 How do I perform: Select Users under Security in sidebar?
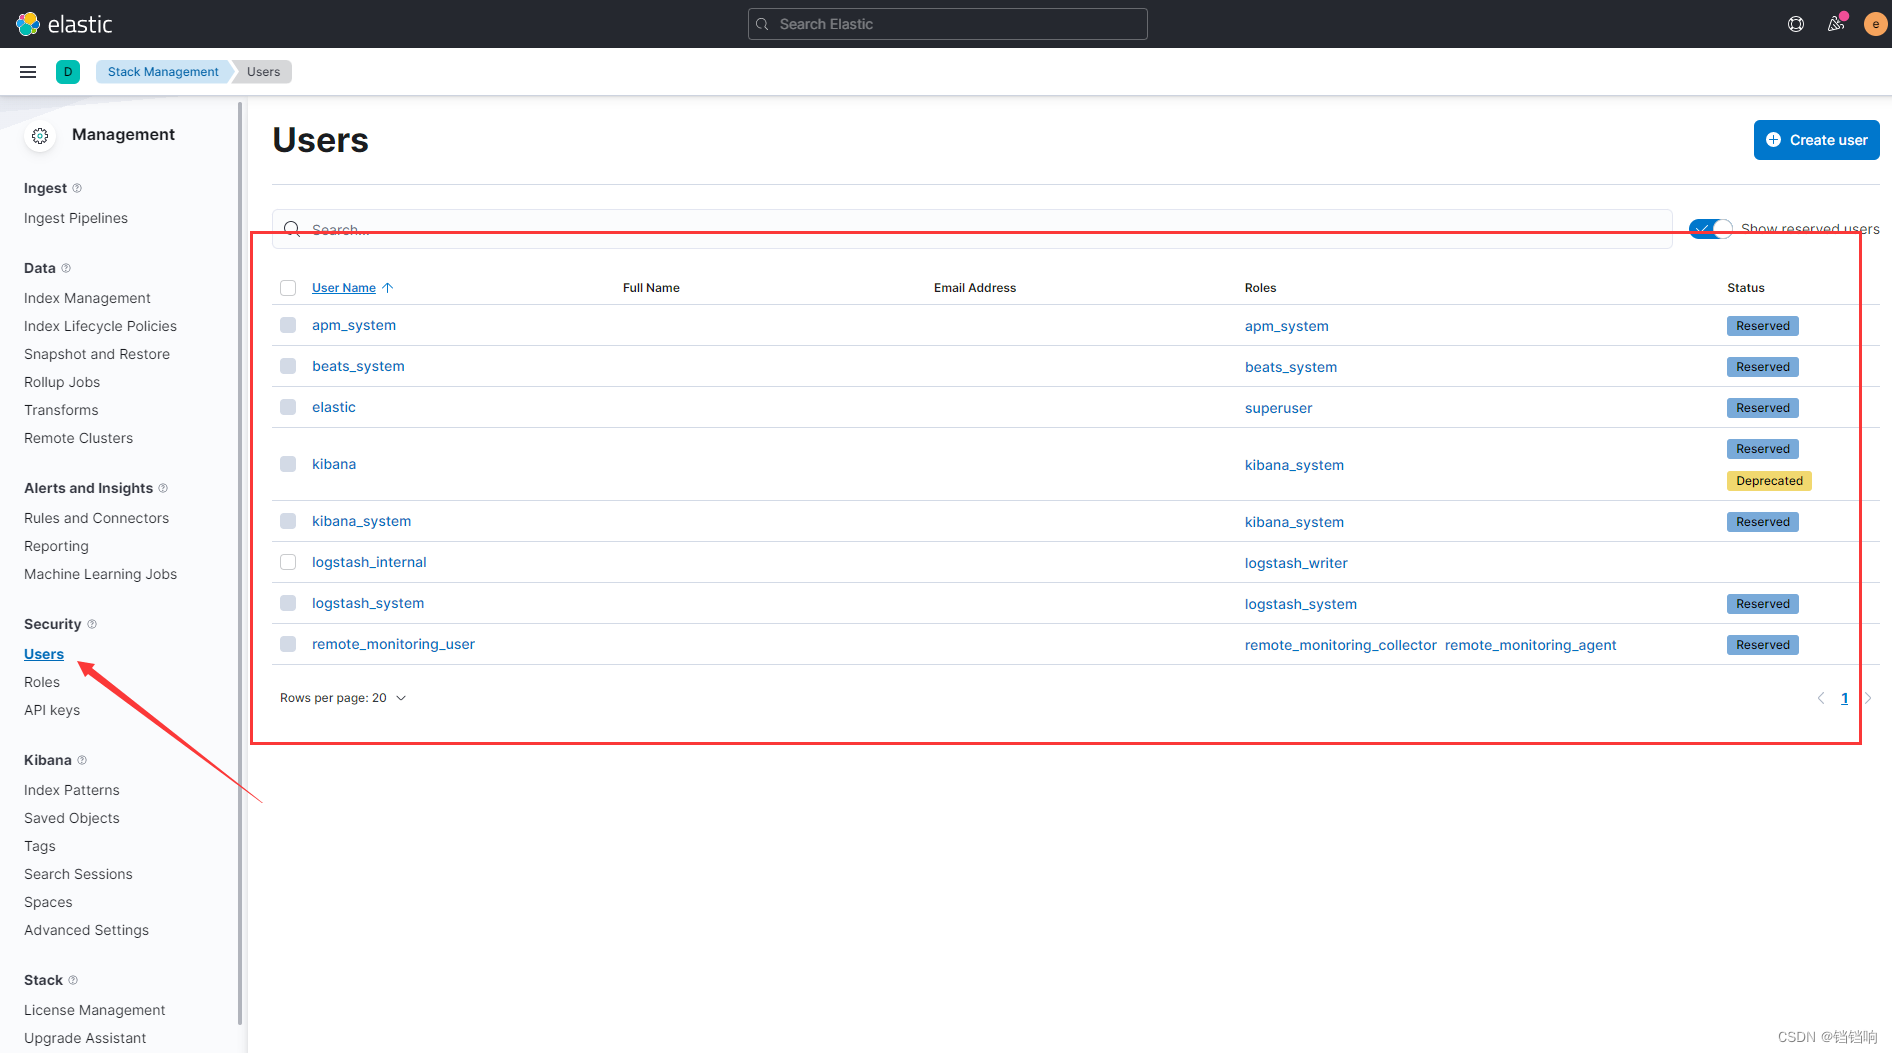[44, 654]
